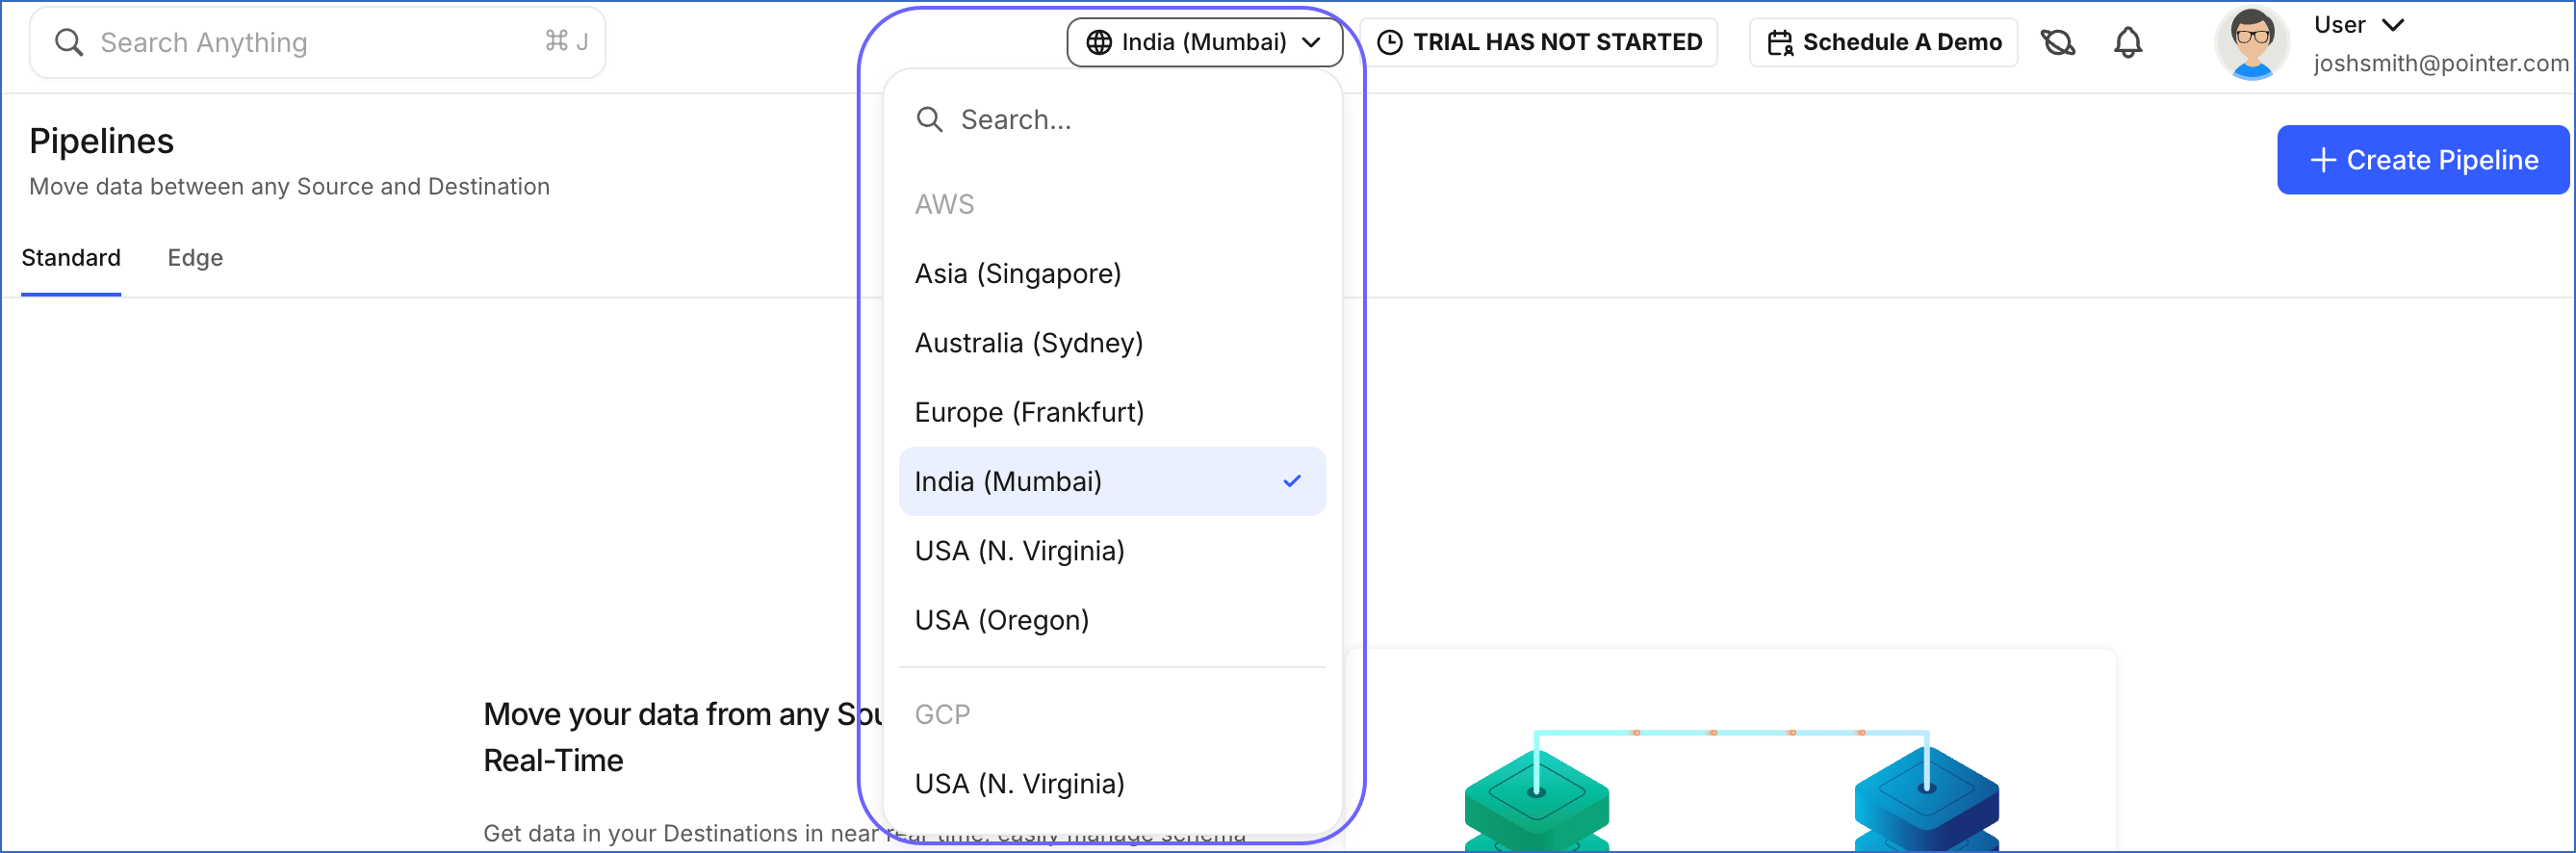
Task: Click the planet icon in the header
Action: 2058,42
